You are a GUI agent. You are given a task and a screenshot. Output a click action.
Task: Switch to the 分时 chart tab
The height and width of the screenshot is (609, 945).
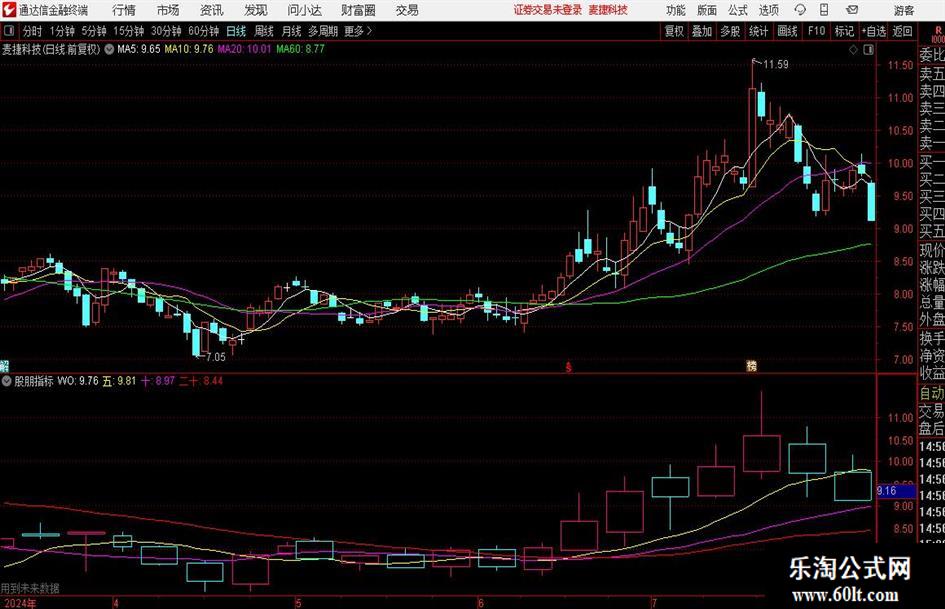(x=33, y=31)
